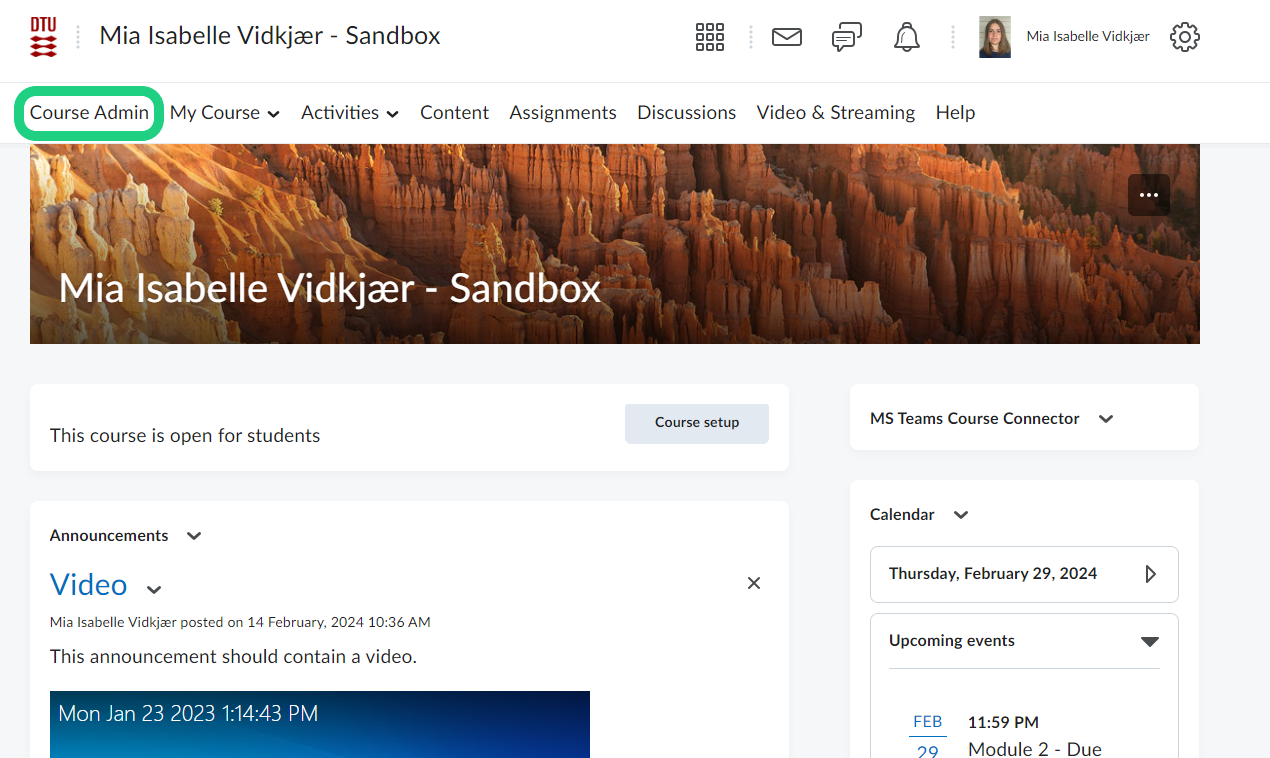Click the DTU logo in header
Screen dimensions: 1270x758
(x=43, y=37)
